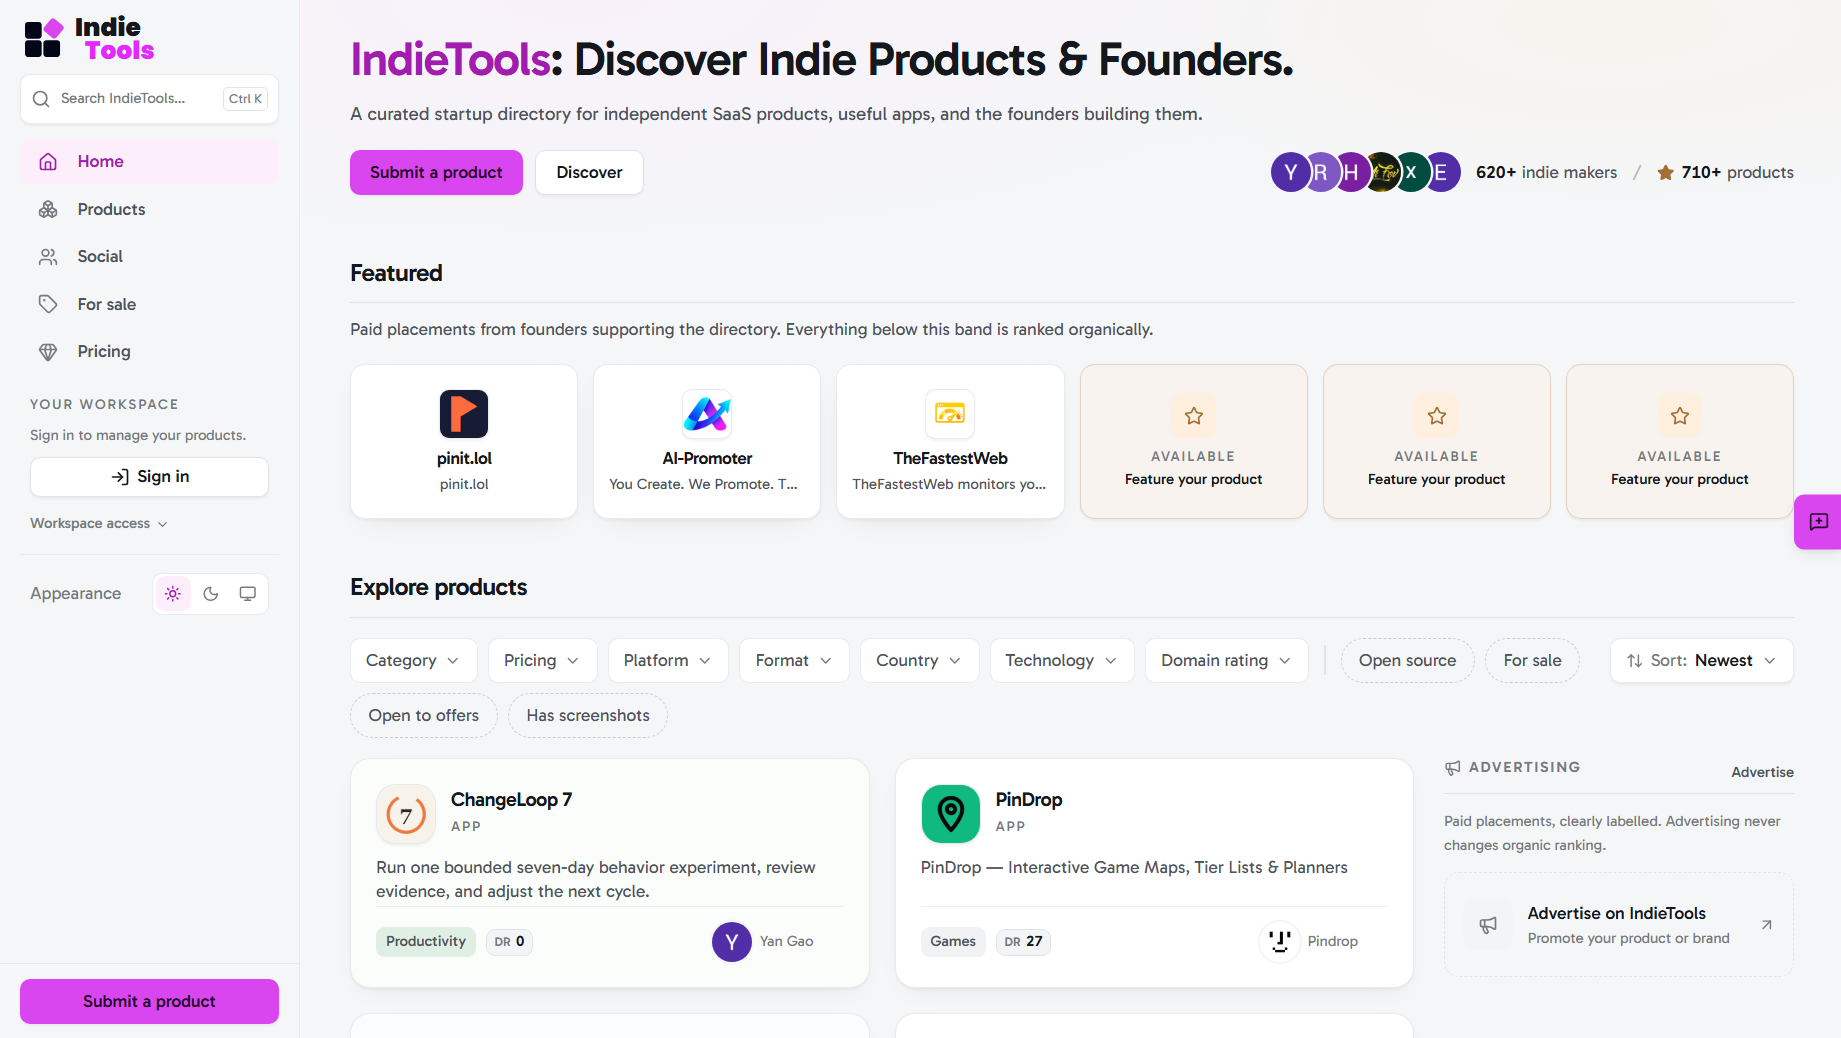This screenshot has width=1841, height=1038.
Task: Toggle the Open source filter
Action: point(1407,661)
